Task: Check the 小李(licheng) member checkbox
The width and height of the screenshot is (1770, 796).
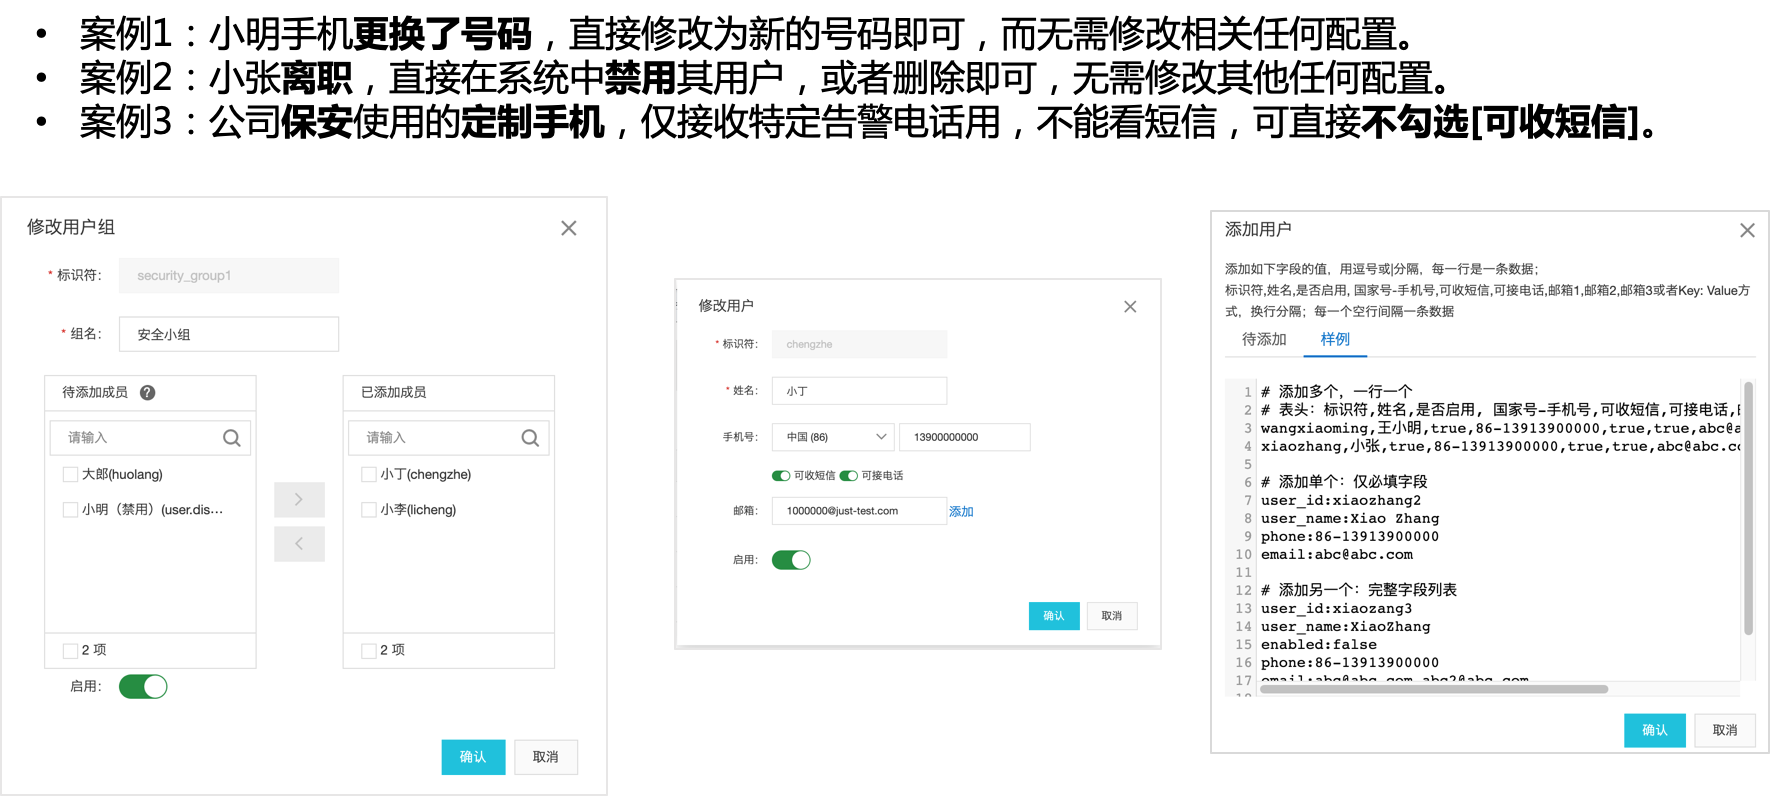Action: click(x=369, y=509)
